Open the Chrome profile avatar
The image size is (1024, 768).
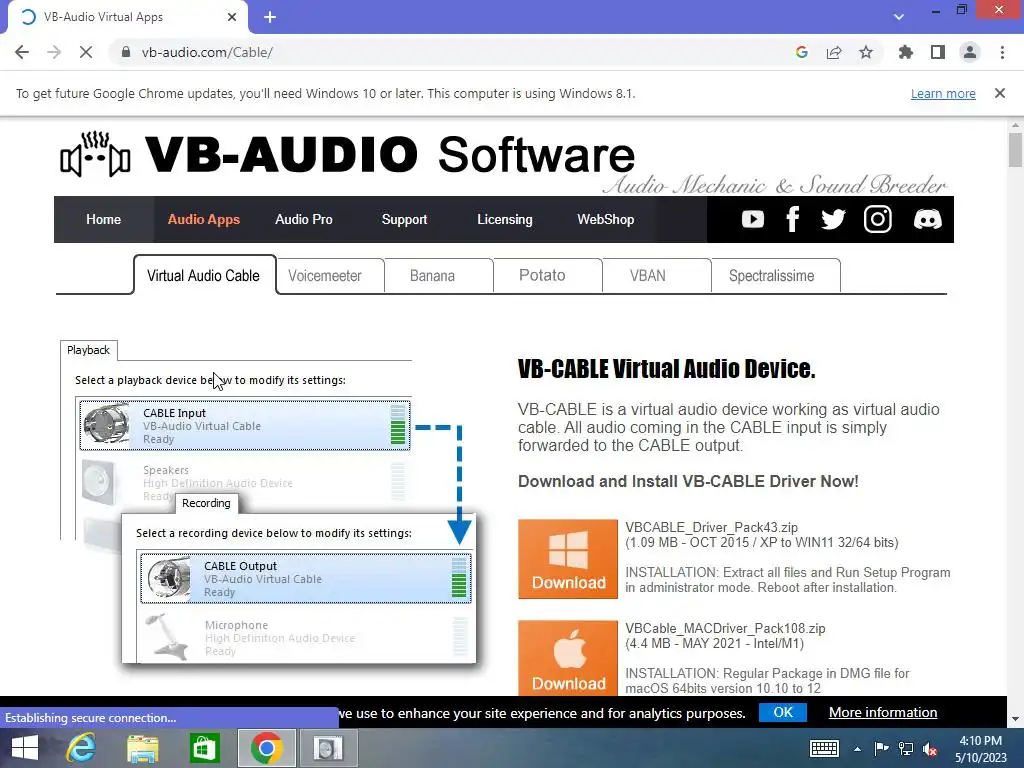tap(970, 52)
